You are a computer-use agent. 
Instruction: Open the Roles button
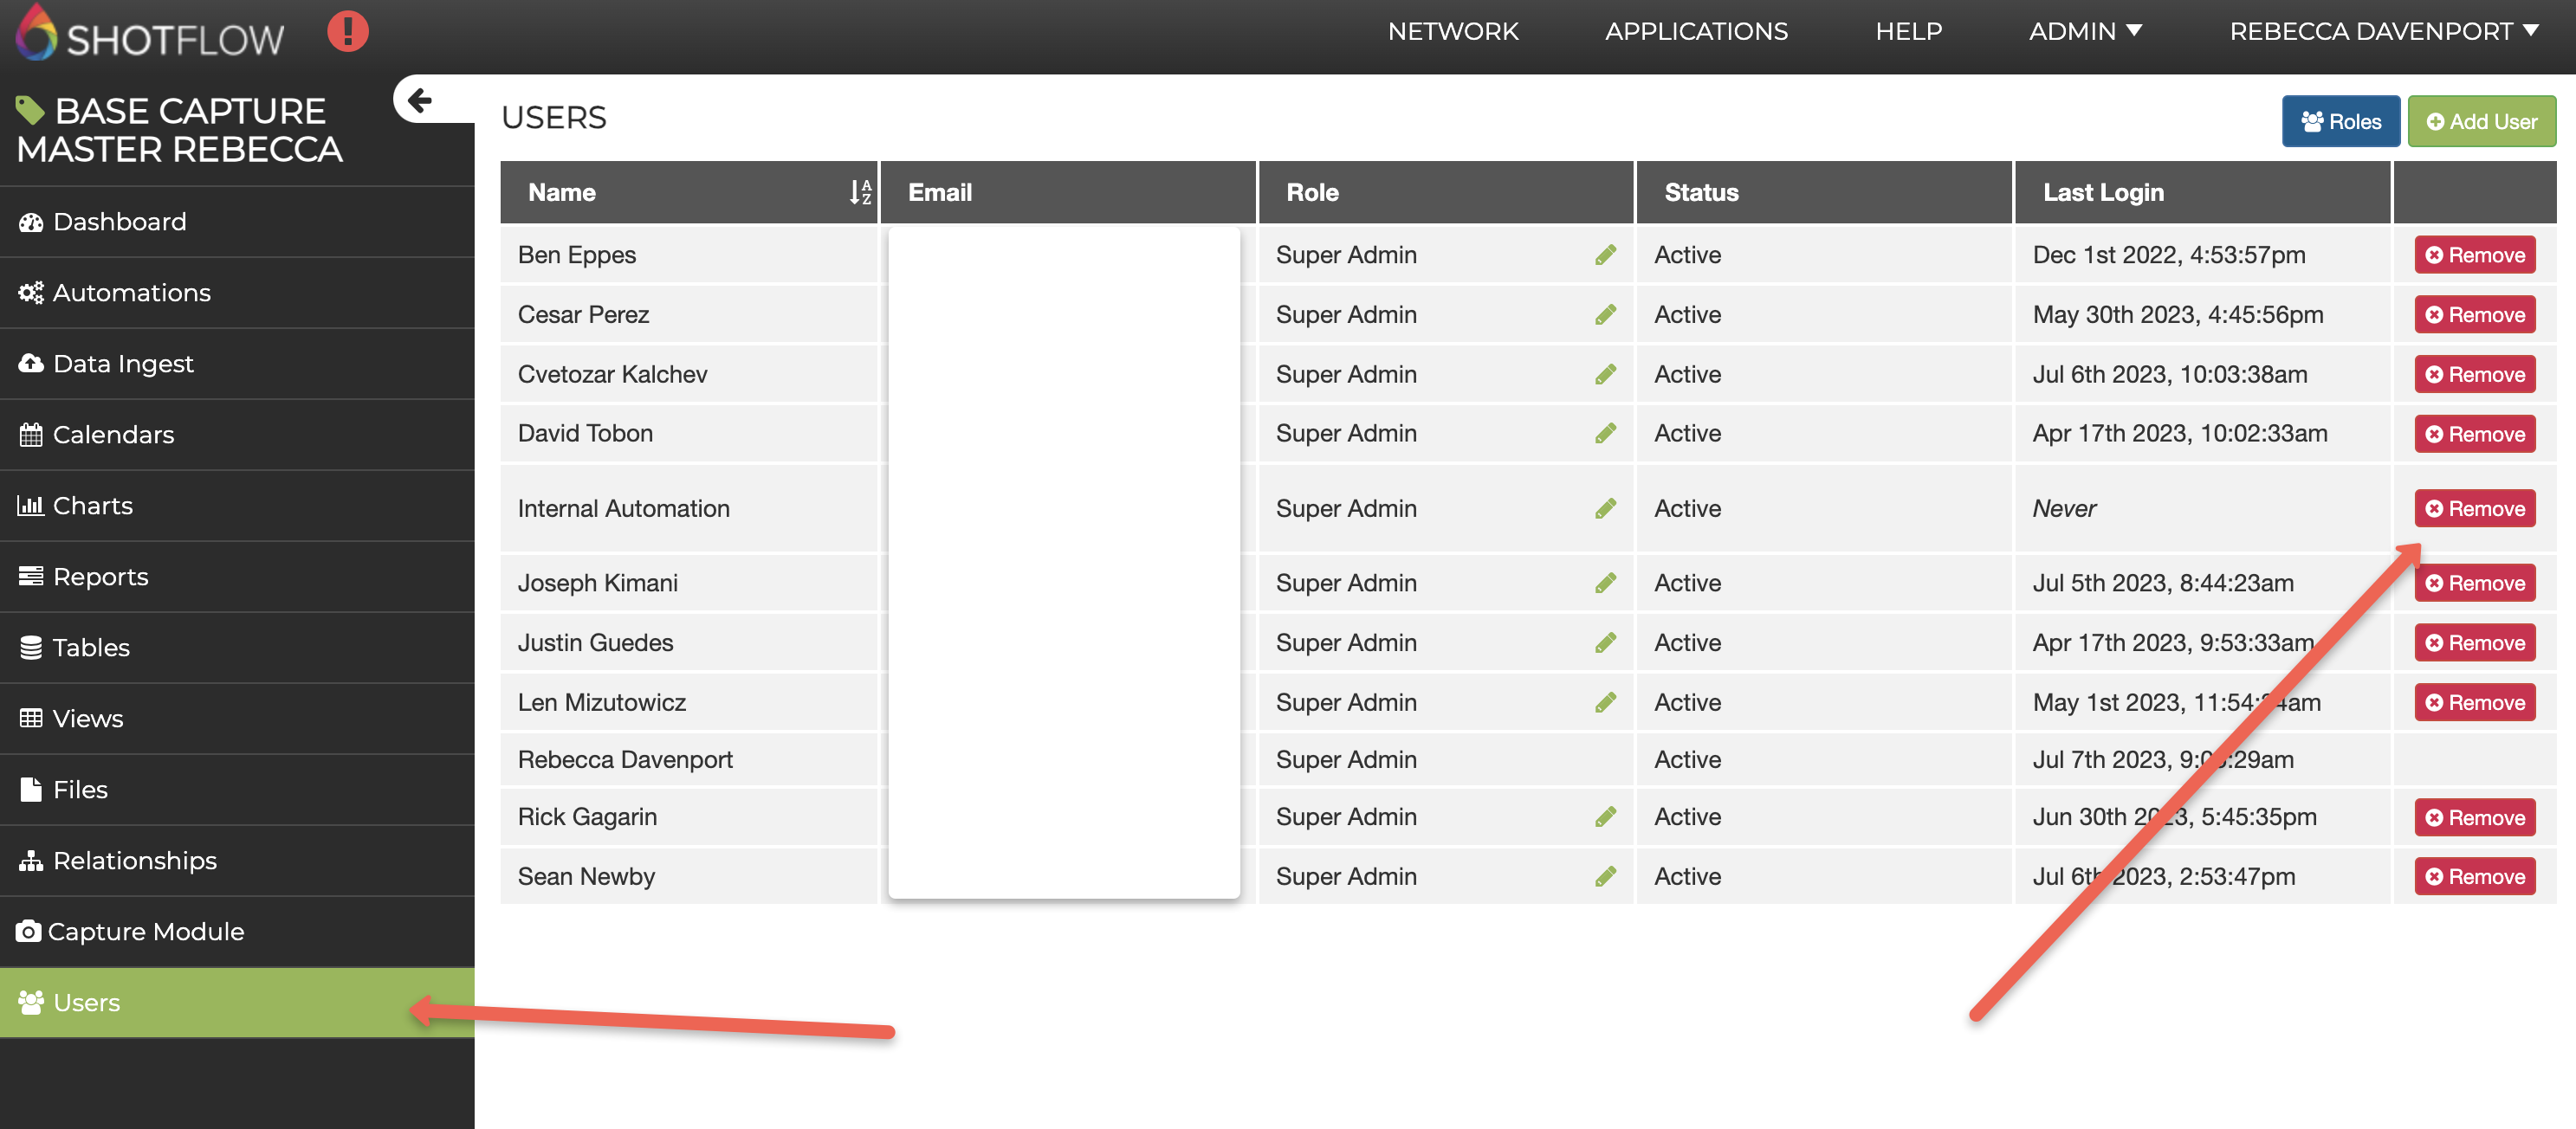pyautogui.click(x=2340, y=122)
